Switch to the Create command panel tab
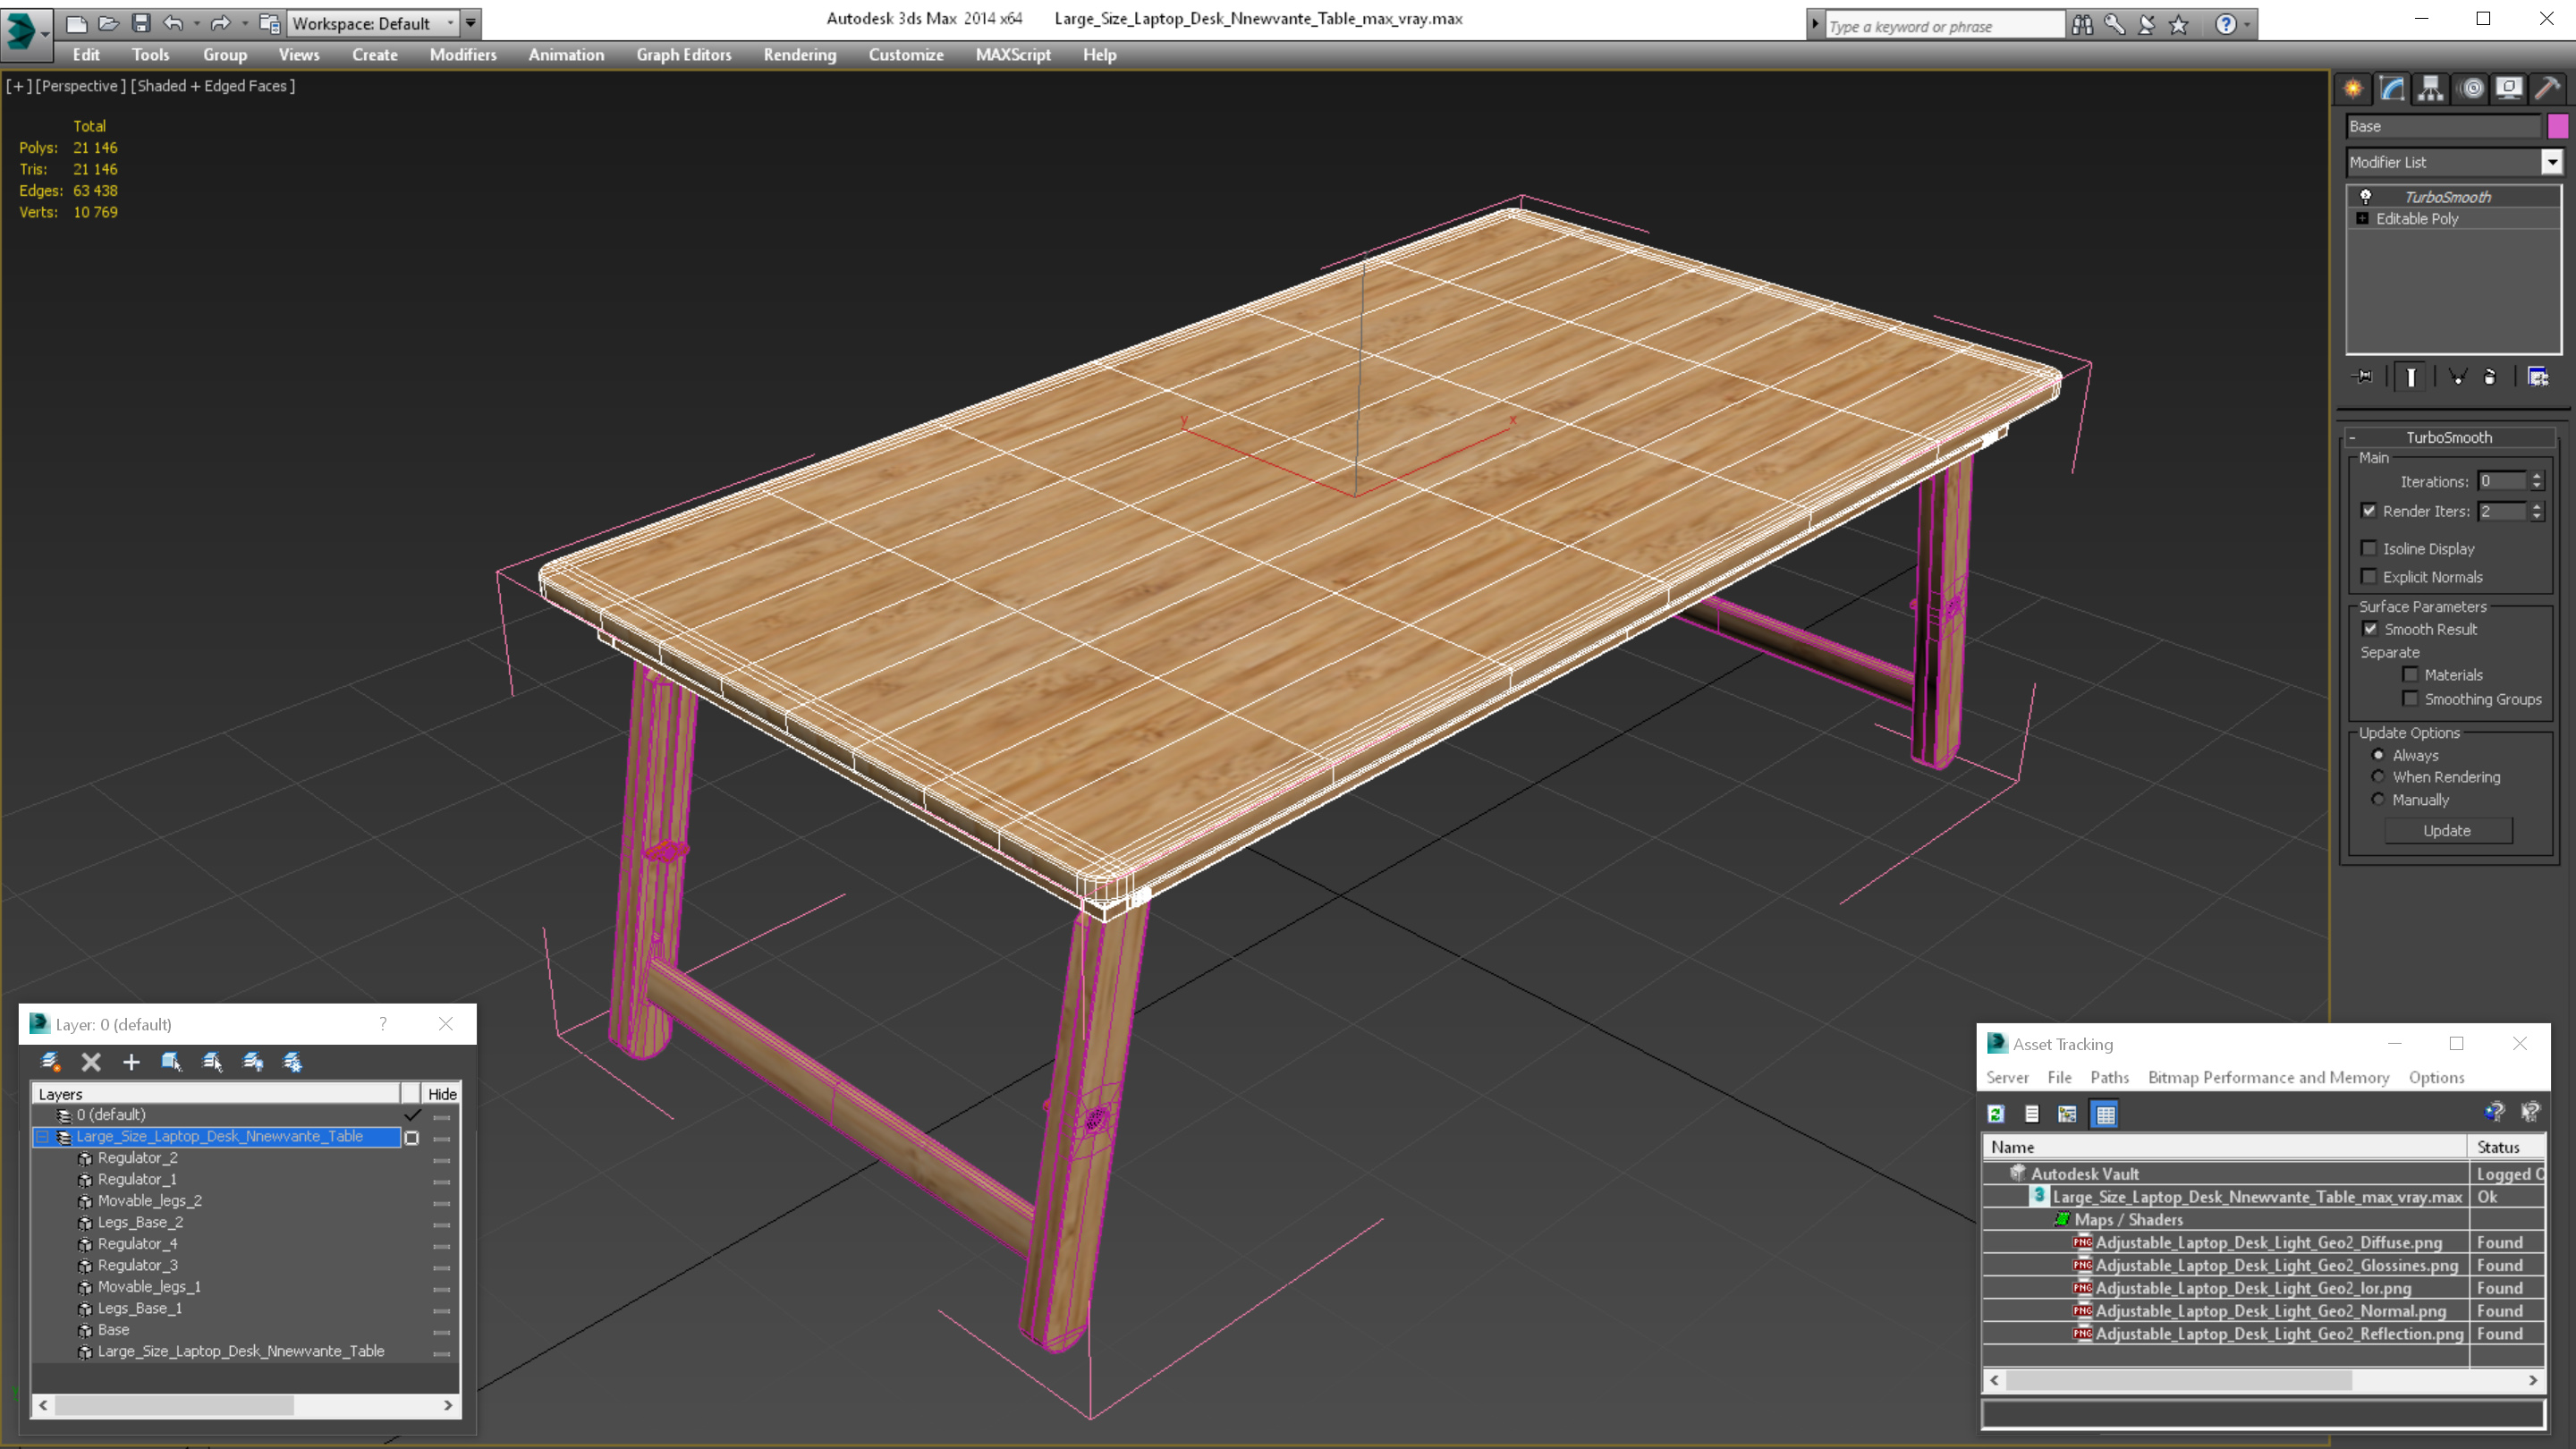Screen dimensions: 2576x1449 tap(2353, 89)
